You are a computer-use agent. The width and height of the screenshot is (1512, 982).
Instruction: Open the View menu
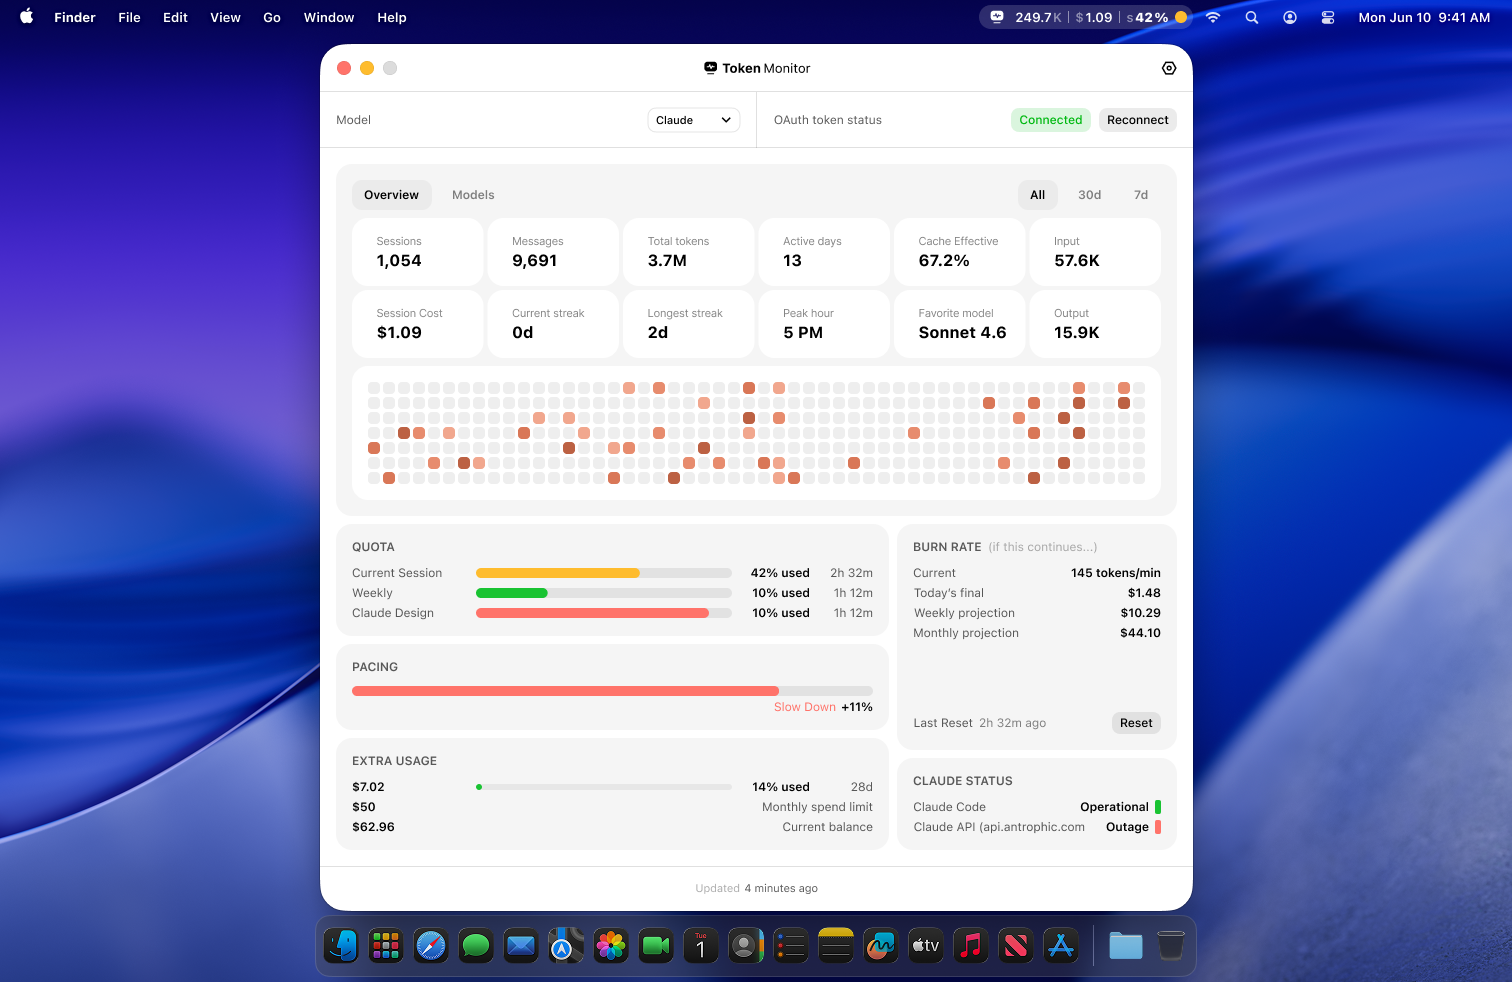coord(225,17)
